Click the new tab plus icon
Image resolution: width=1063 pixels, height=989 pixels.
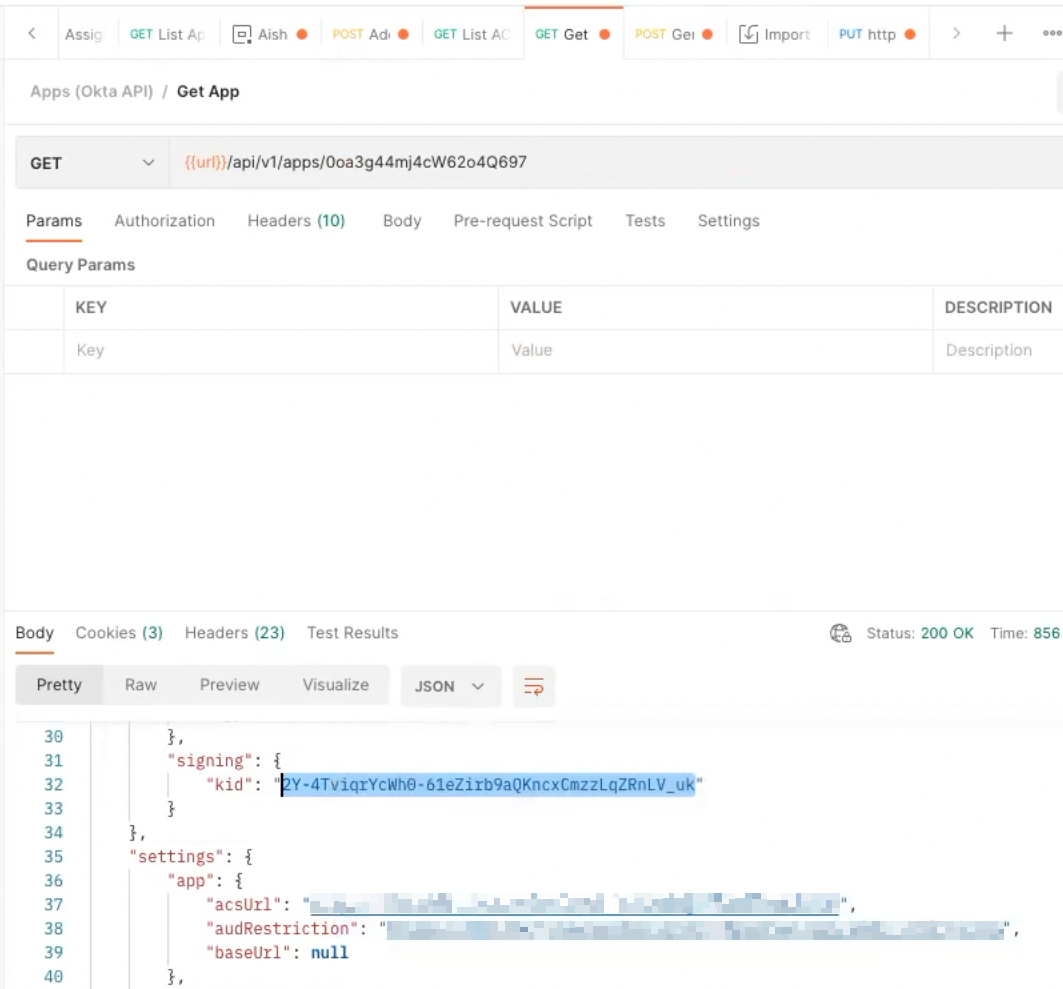coord(1004,33)
